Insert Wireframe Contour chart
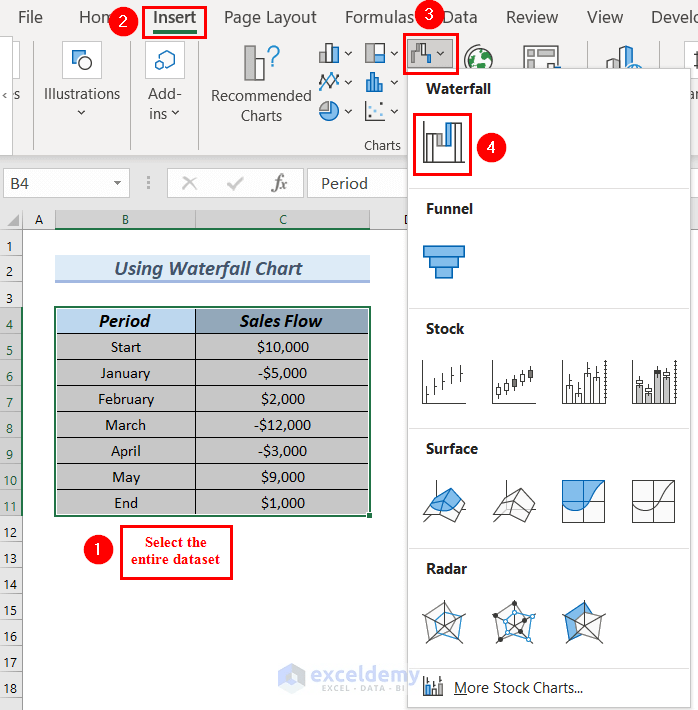 click(x=653, y=502)
